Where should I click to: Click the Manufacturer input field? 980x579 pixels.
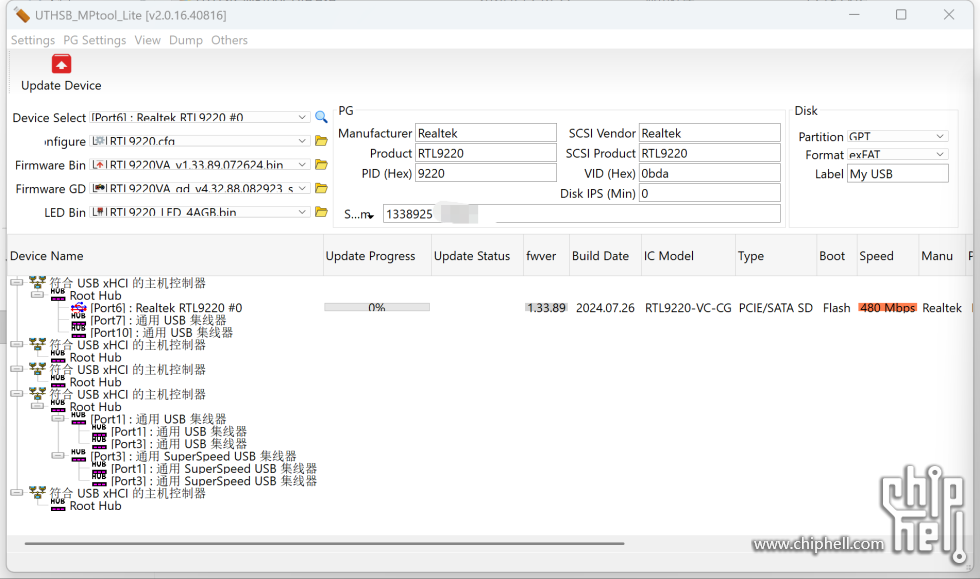(x=486, y=133)
